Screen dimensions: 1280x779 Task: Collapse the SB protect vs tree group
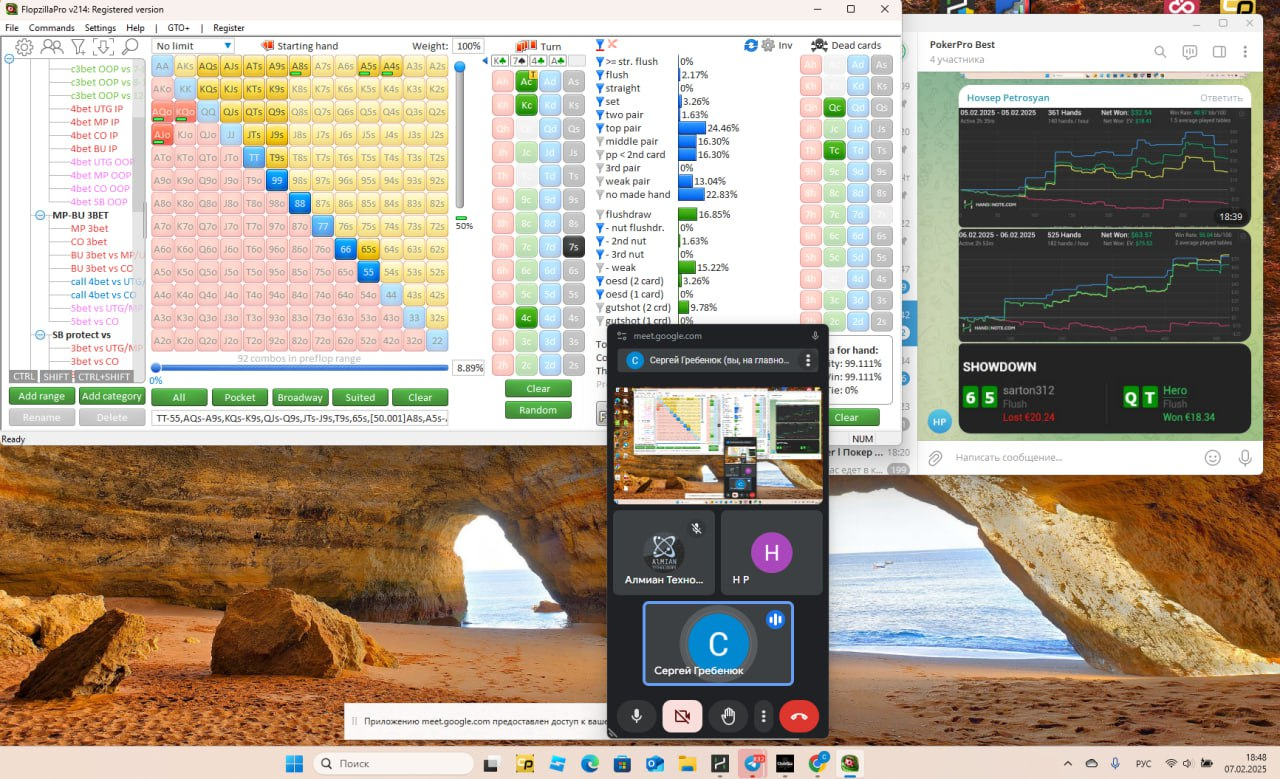(41, 335)
